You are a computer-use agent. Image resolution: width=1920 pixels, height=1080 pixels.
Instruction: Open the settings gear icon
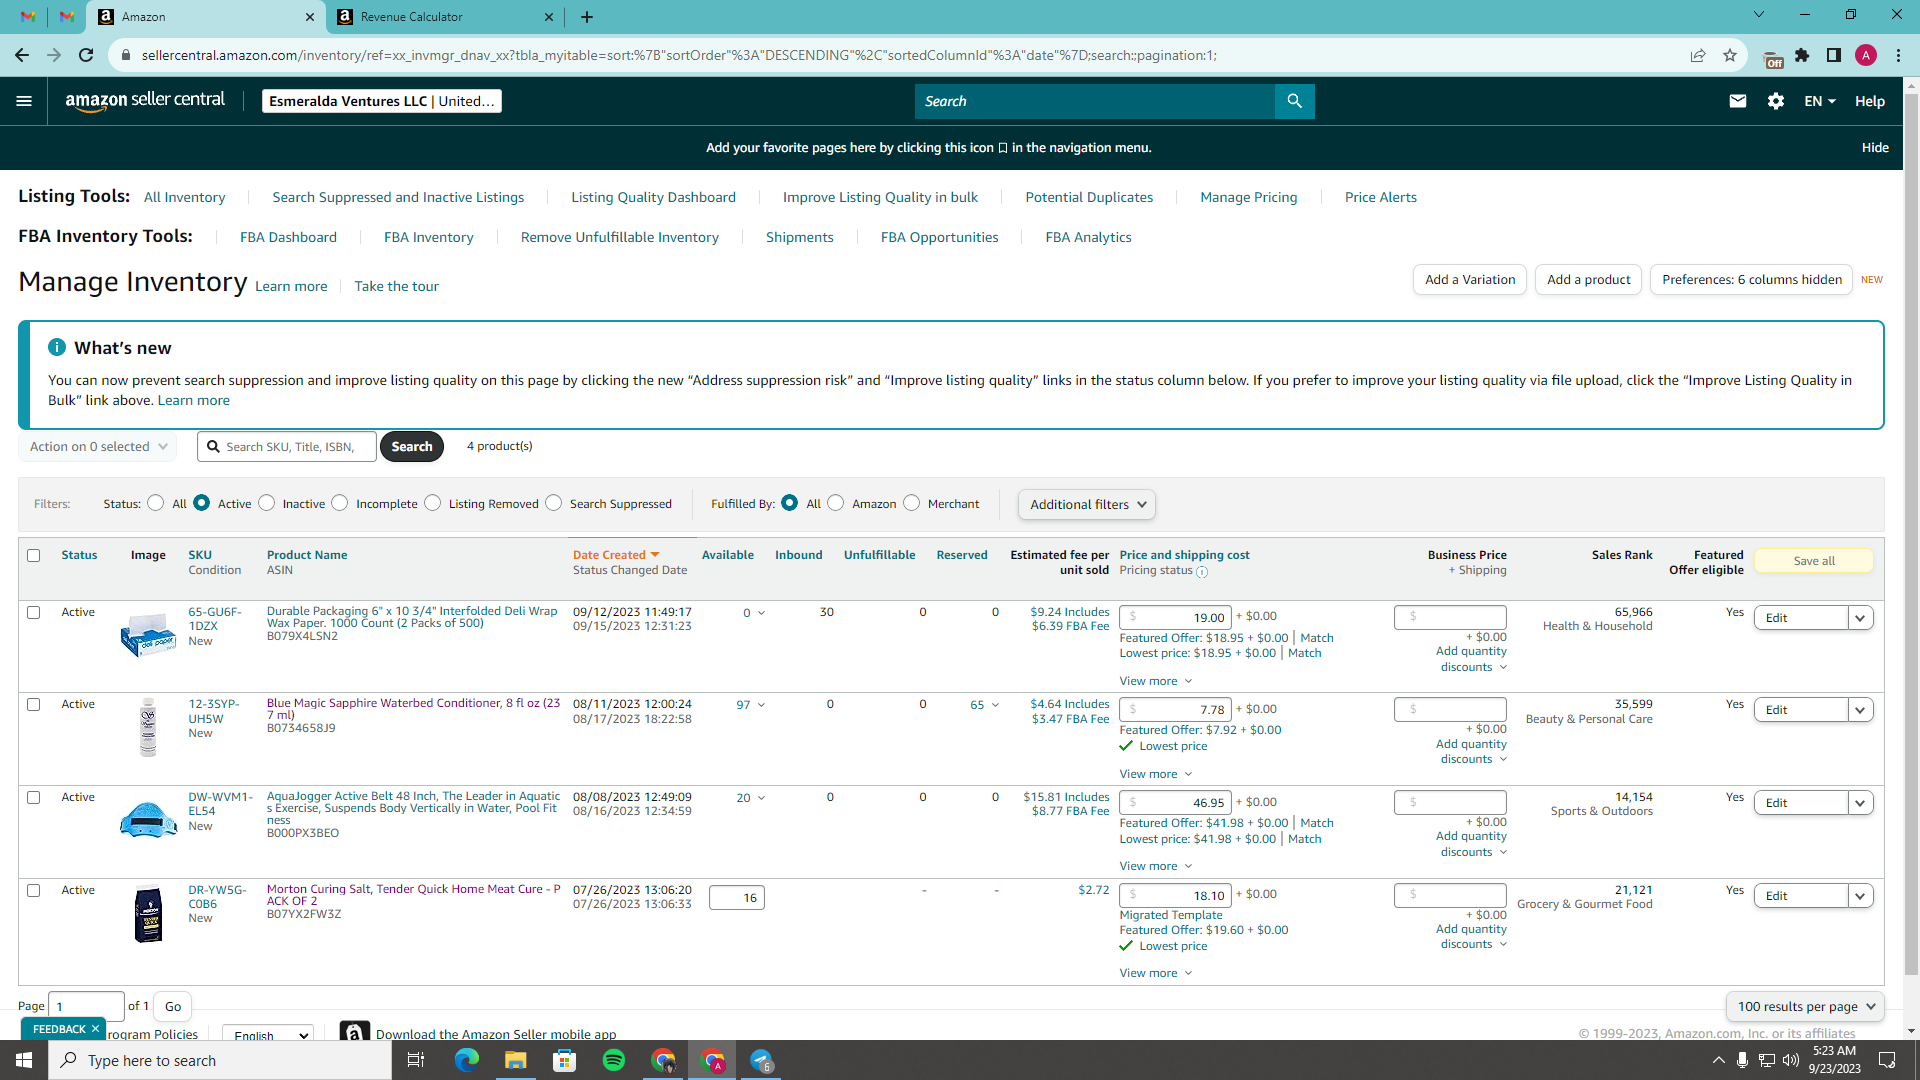point(1776,101)
